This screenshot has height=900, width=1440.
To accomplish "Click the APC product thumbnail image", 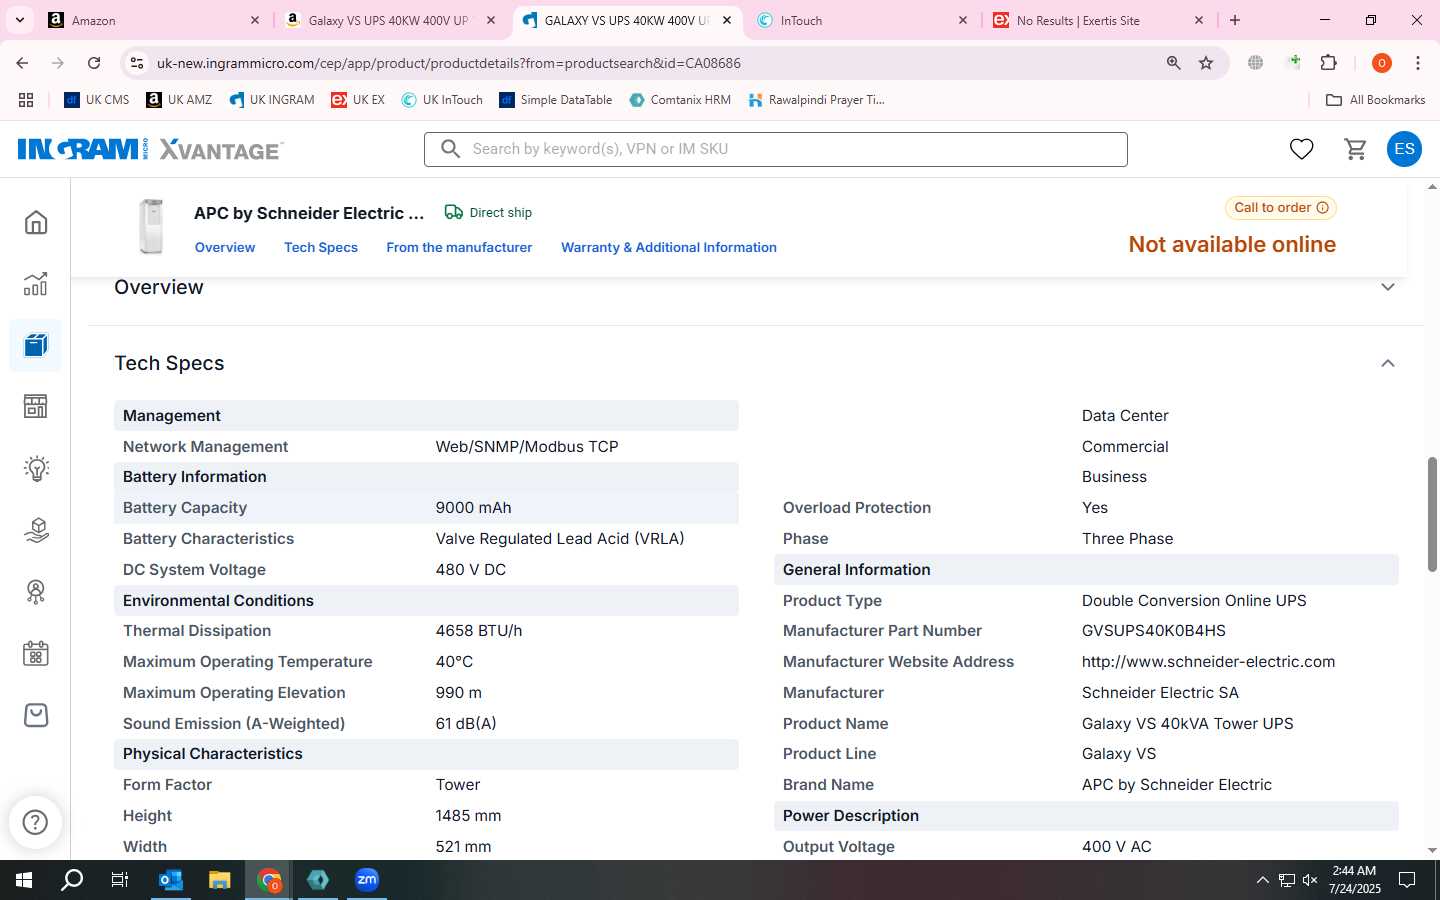I will coord(151,226).
